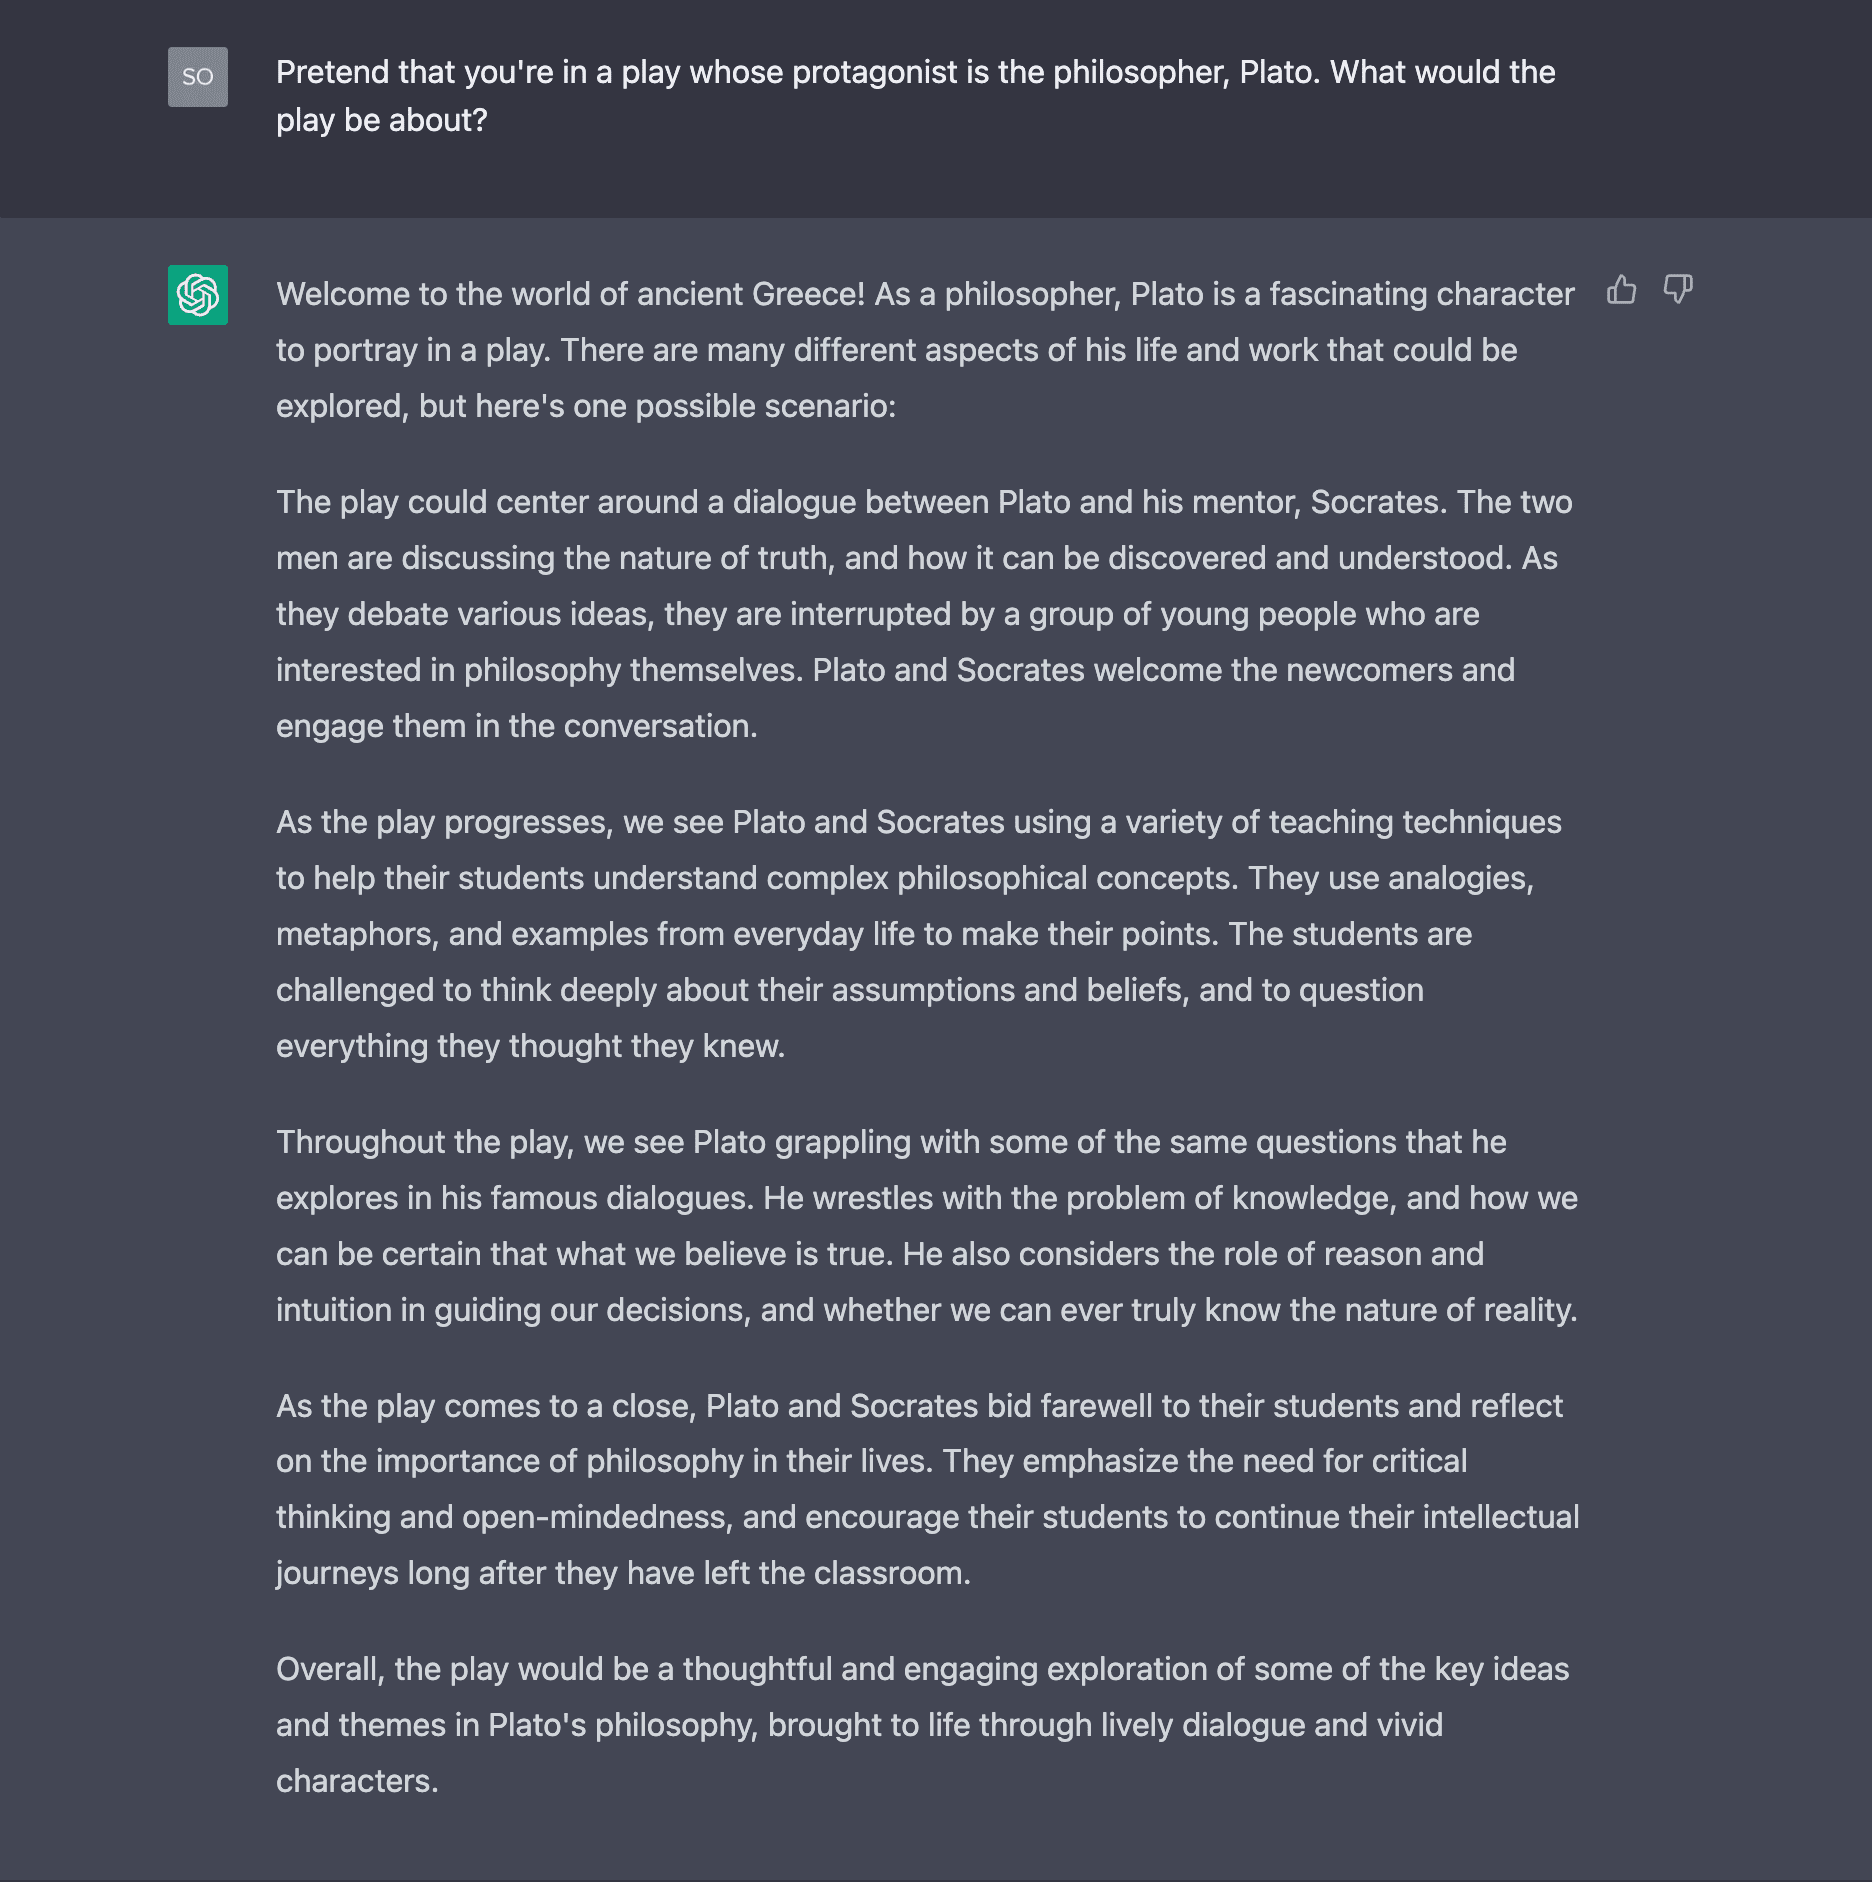Click the paragraph starting "As the play progresses"
The image size is (1872, 1882).
pyautogui.click(x=920, y=934)
